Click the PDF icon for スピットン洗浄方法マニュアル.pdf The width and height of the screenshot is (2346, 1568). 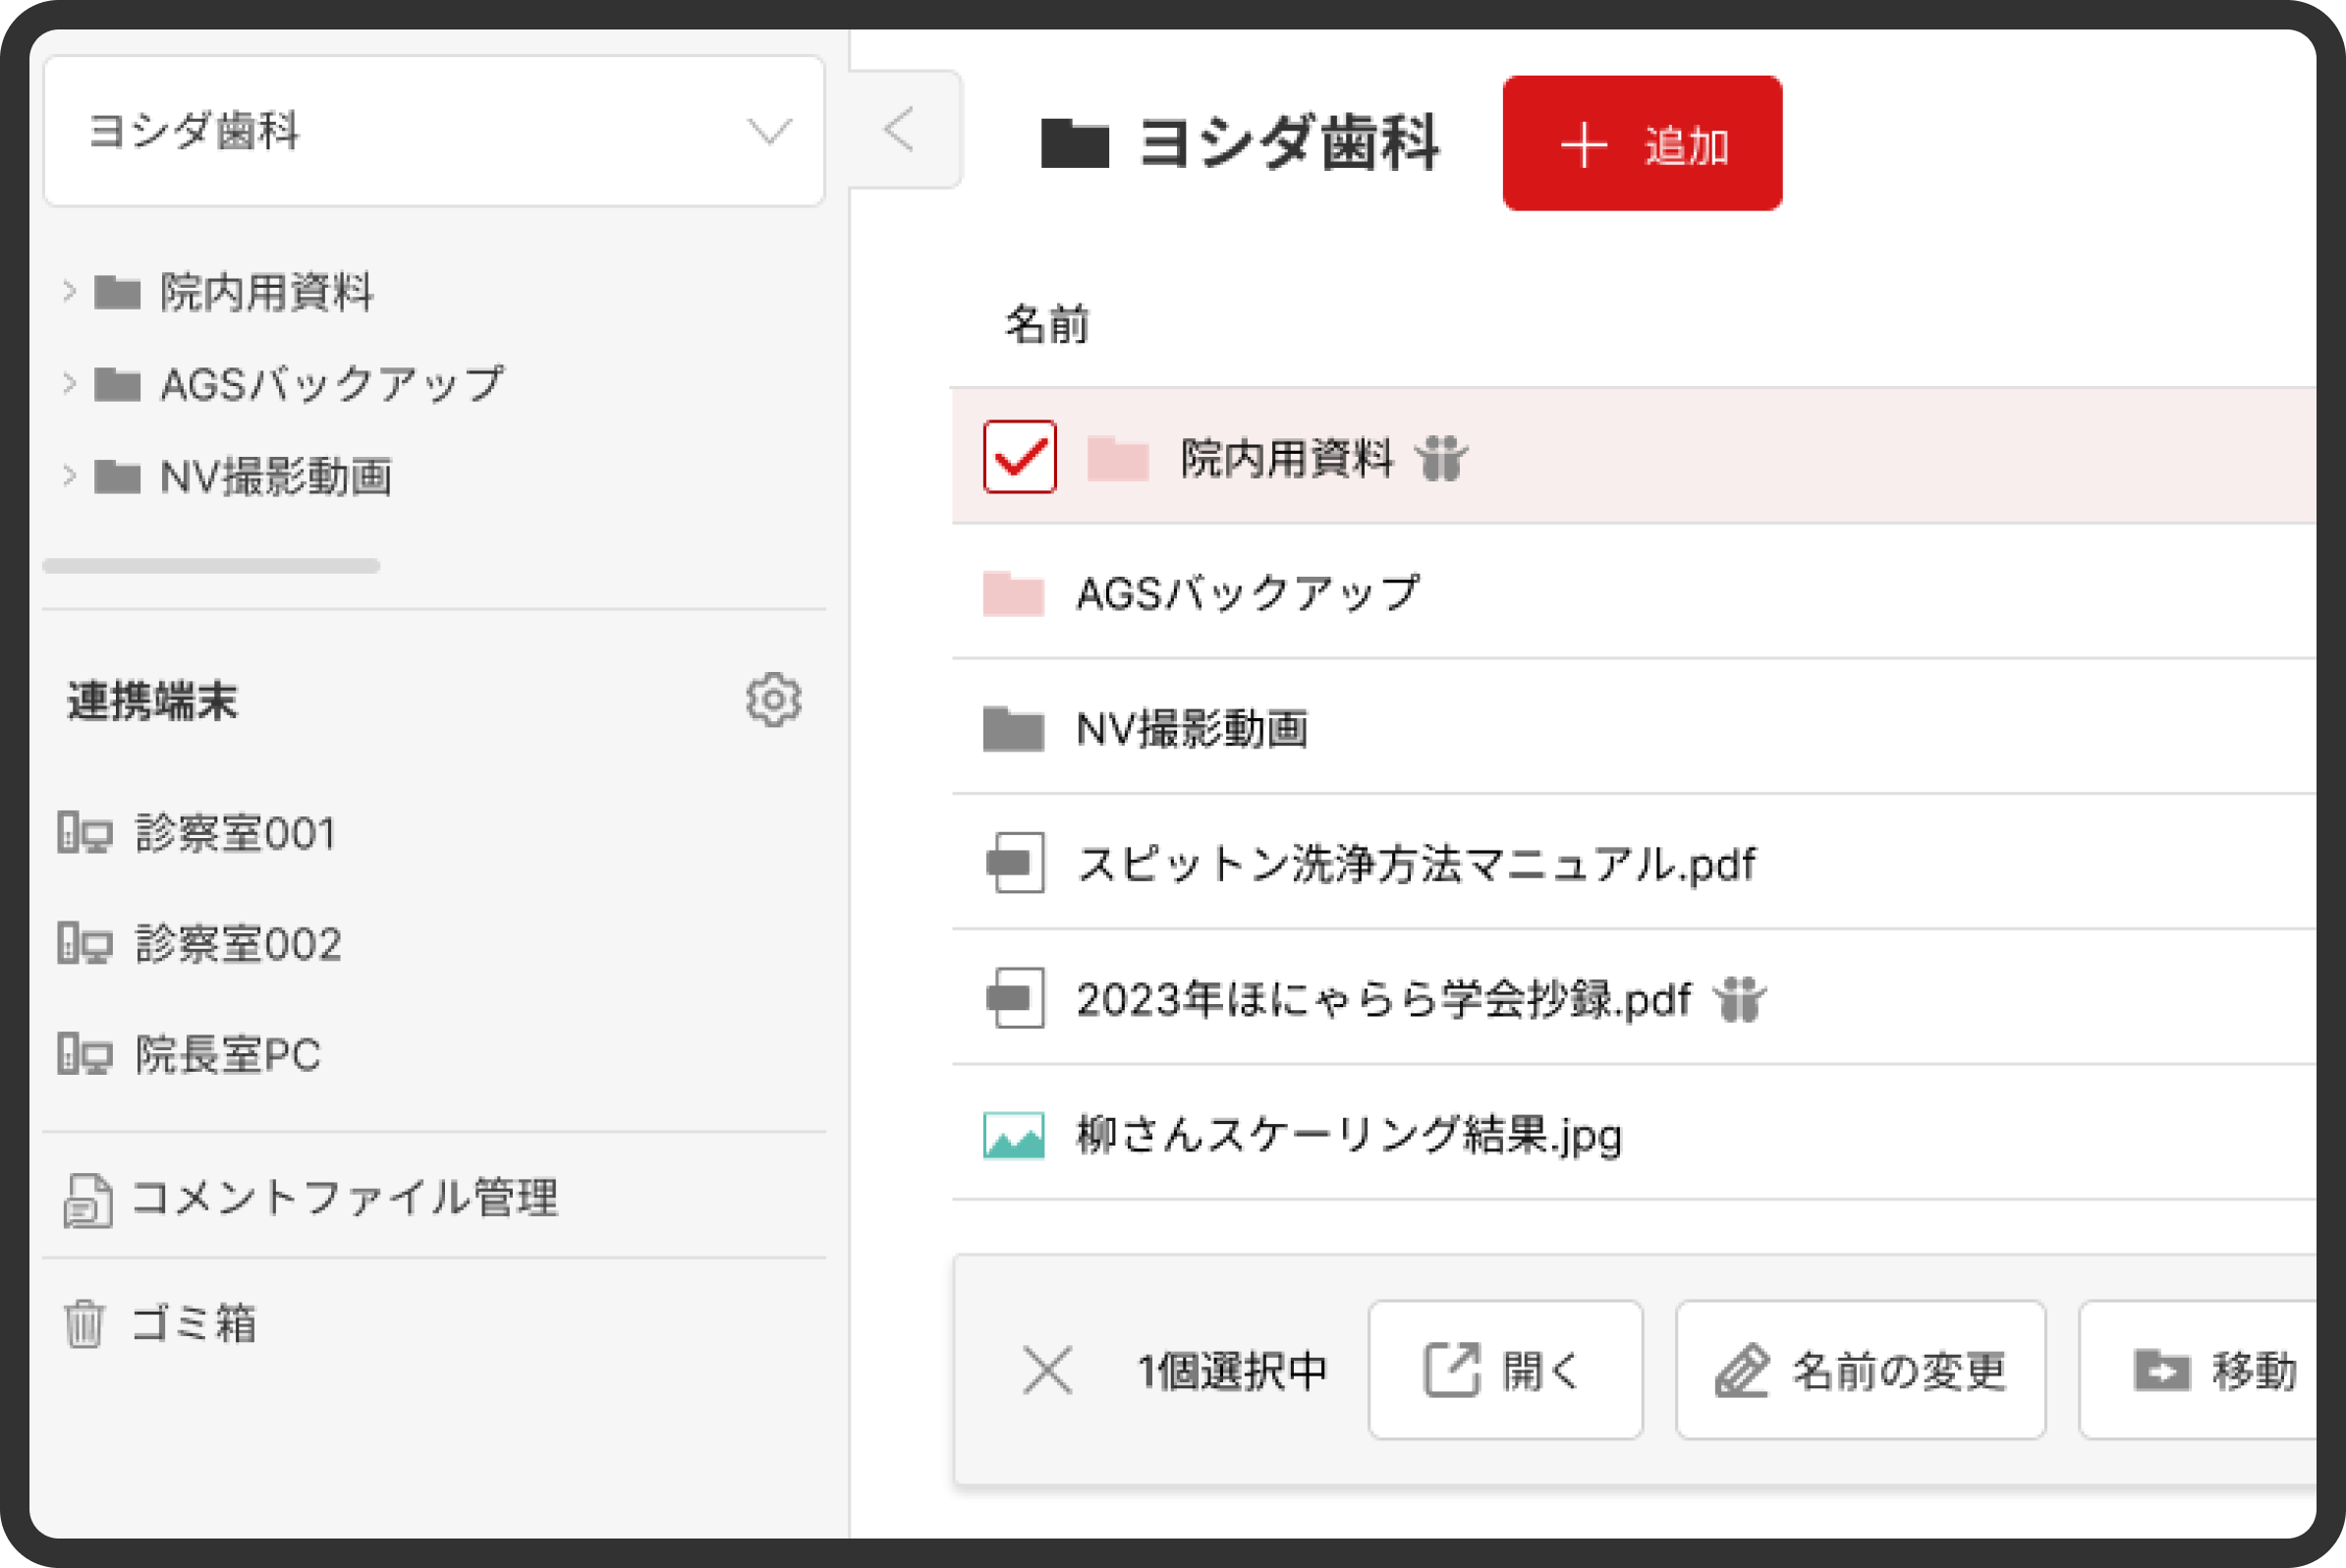coord(1014,862)
